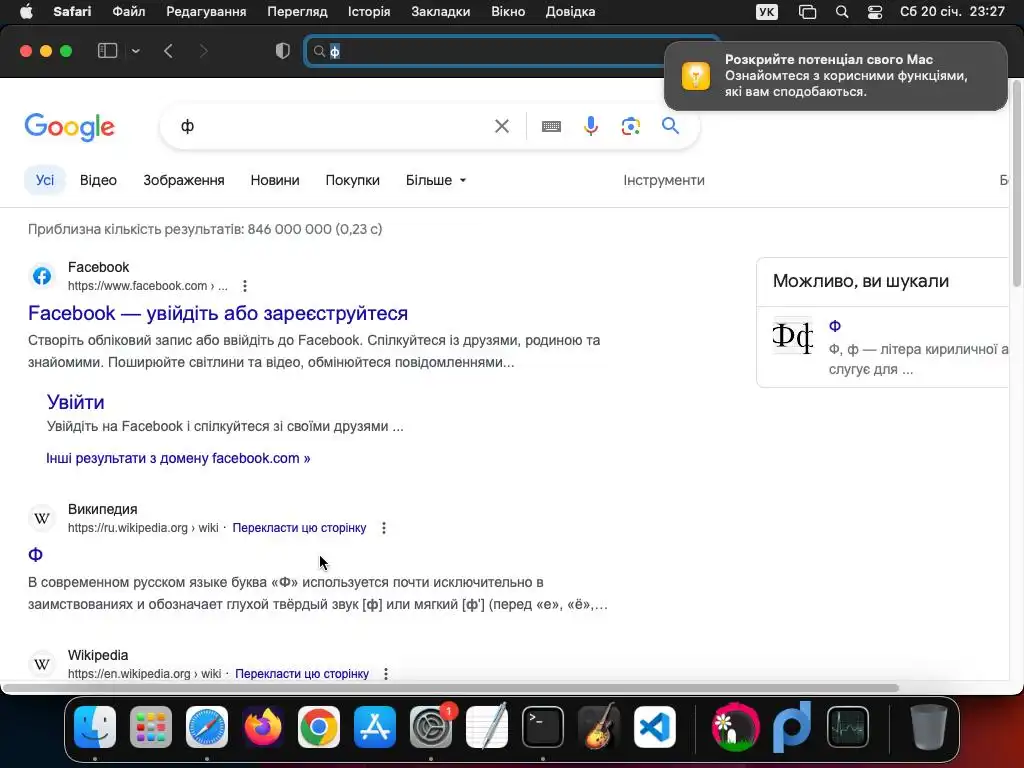This screenshot has width=1024, height=768.
Task: Open the Apple menu
Action: [x=26, y=12]
